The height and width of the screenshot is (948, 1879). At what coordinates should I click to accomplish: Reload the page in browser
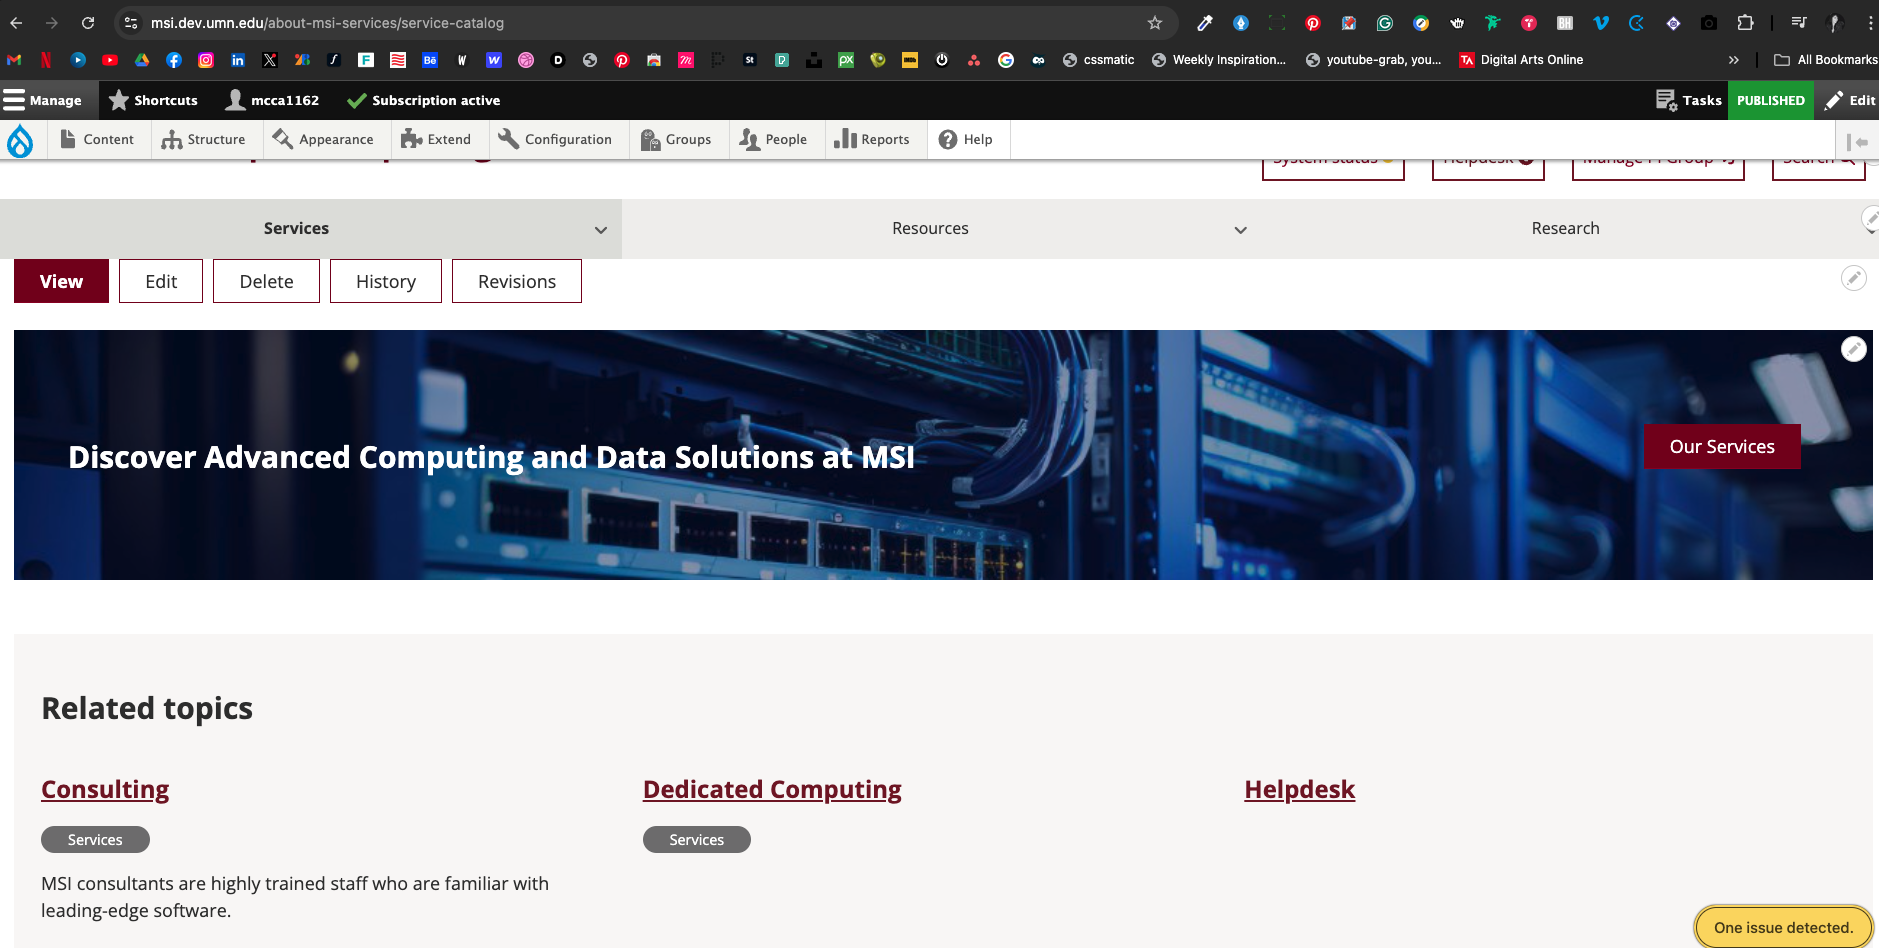(88, 23)
